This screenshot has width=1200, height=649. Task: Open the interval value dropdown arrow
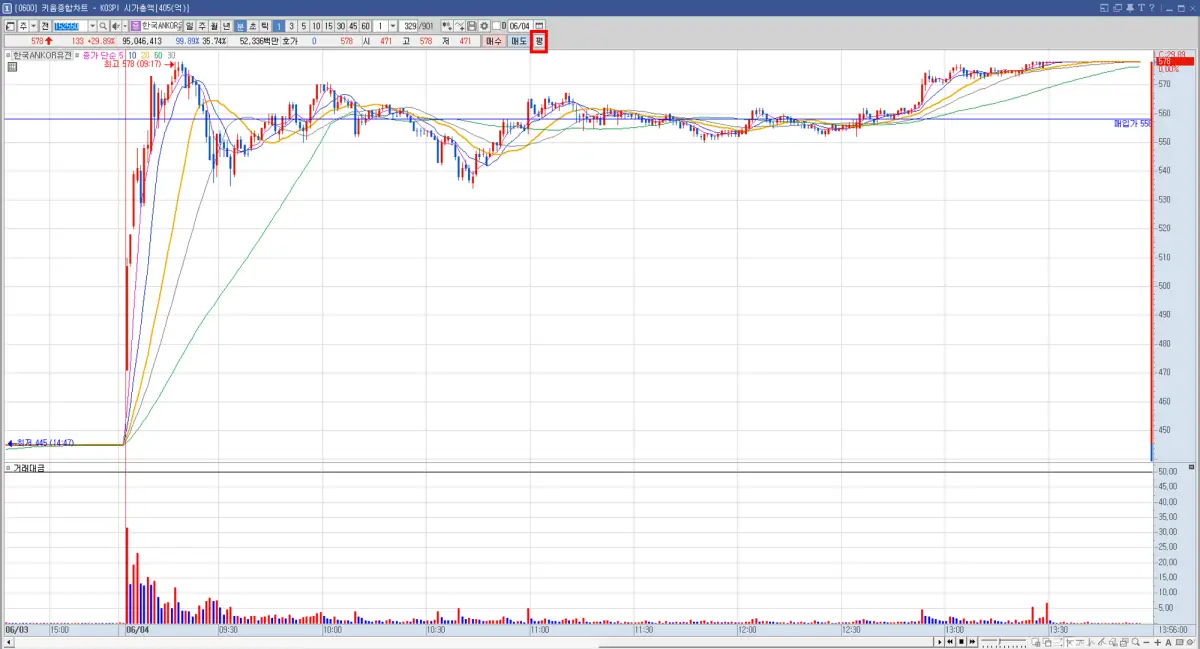392,25
